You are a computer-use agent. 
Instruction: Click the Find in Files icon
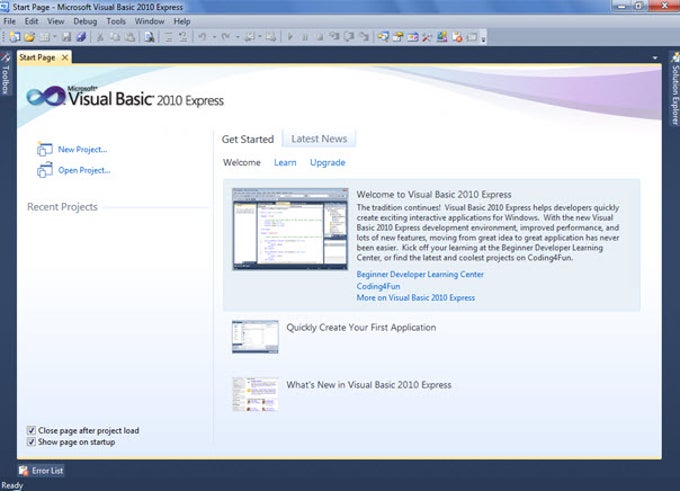click(150, 37)
